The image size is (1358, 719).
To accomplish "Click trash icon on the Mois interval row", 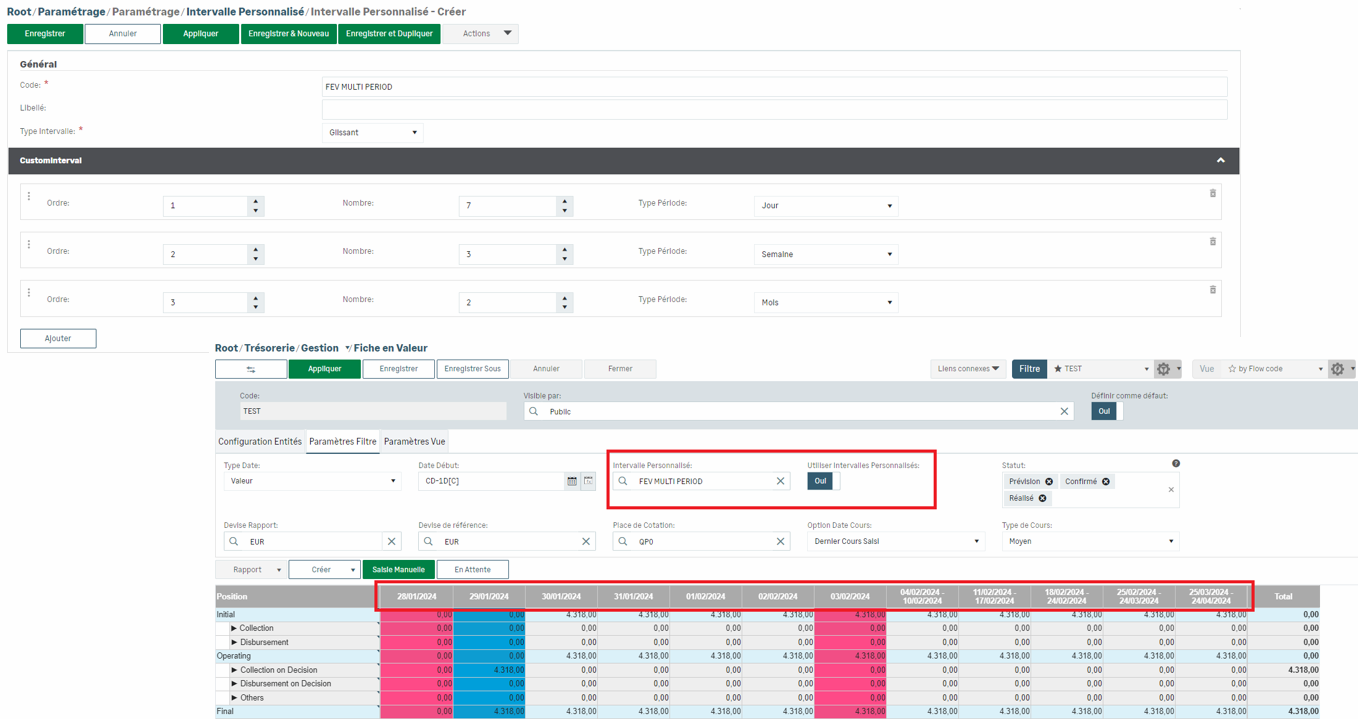I will (1213, 290).
